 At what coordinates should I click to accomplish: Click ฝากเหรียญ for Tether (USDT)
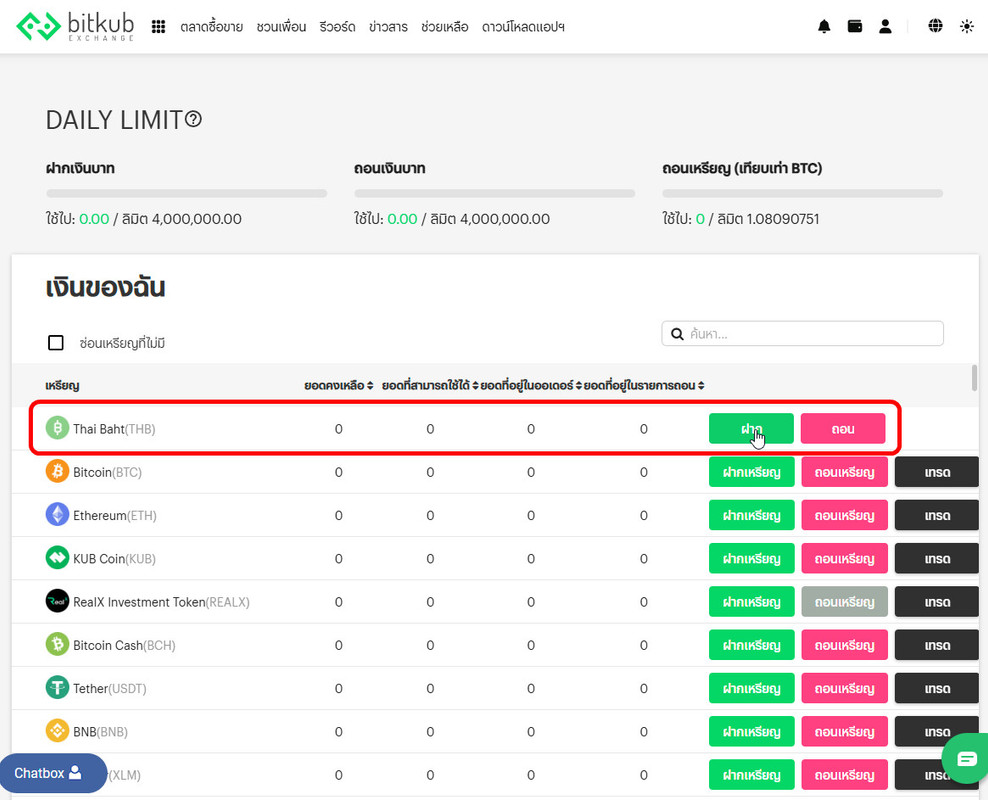[752, 688]
